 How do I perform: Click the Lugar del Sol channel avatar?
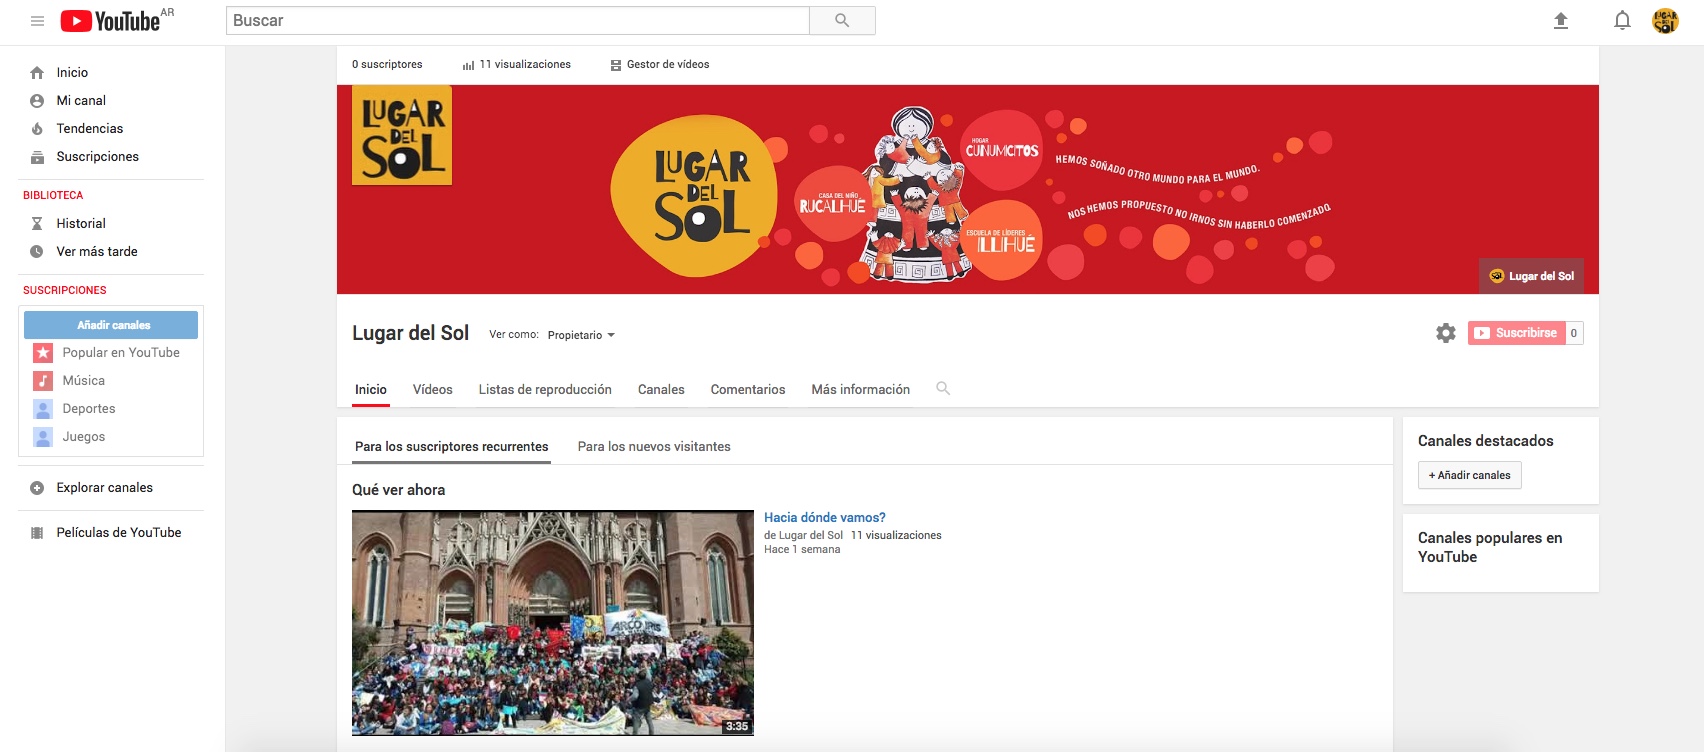coord(402,135)
